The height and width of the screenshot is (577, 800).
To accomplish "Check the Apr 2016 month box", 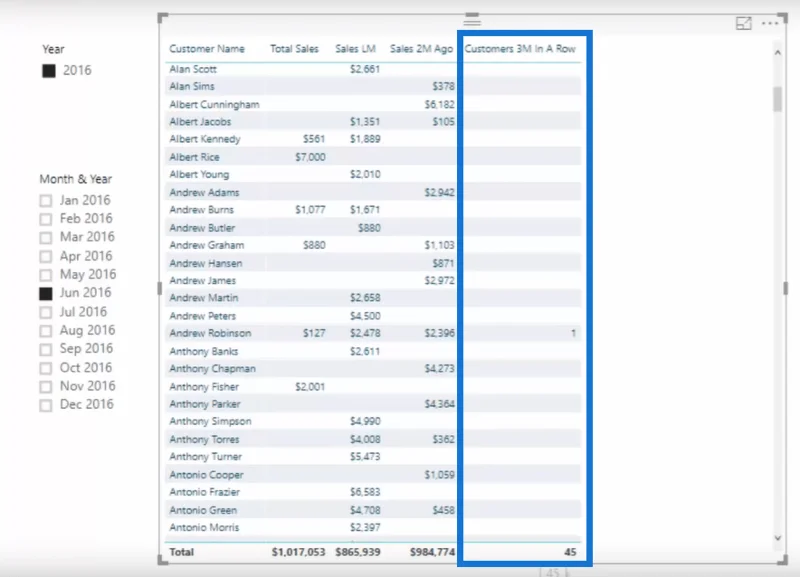I will (x=46, y=256).
